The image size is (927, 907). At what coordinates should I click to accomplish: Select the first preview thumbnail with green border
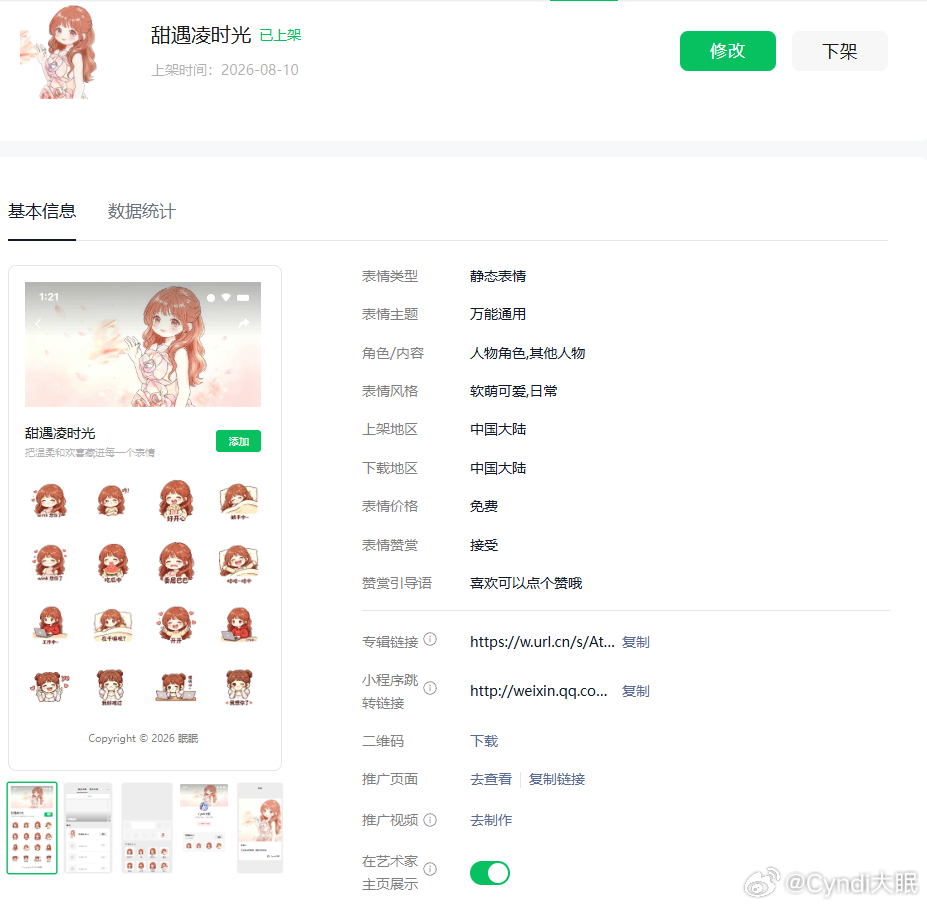pyautogui.click(x=32, y=828)
